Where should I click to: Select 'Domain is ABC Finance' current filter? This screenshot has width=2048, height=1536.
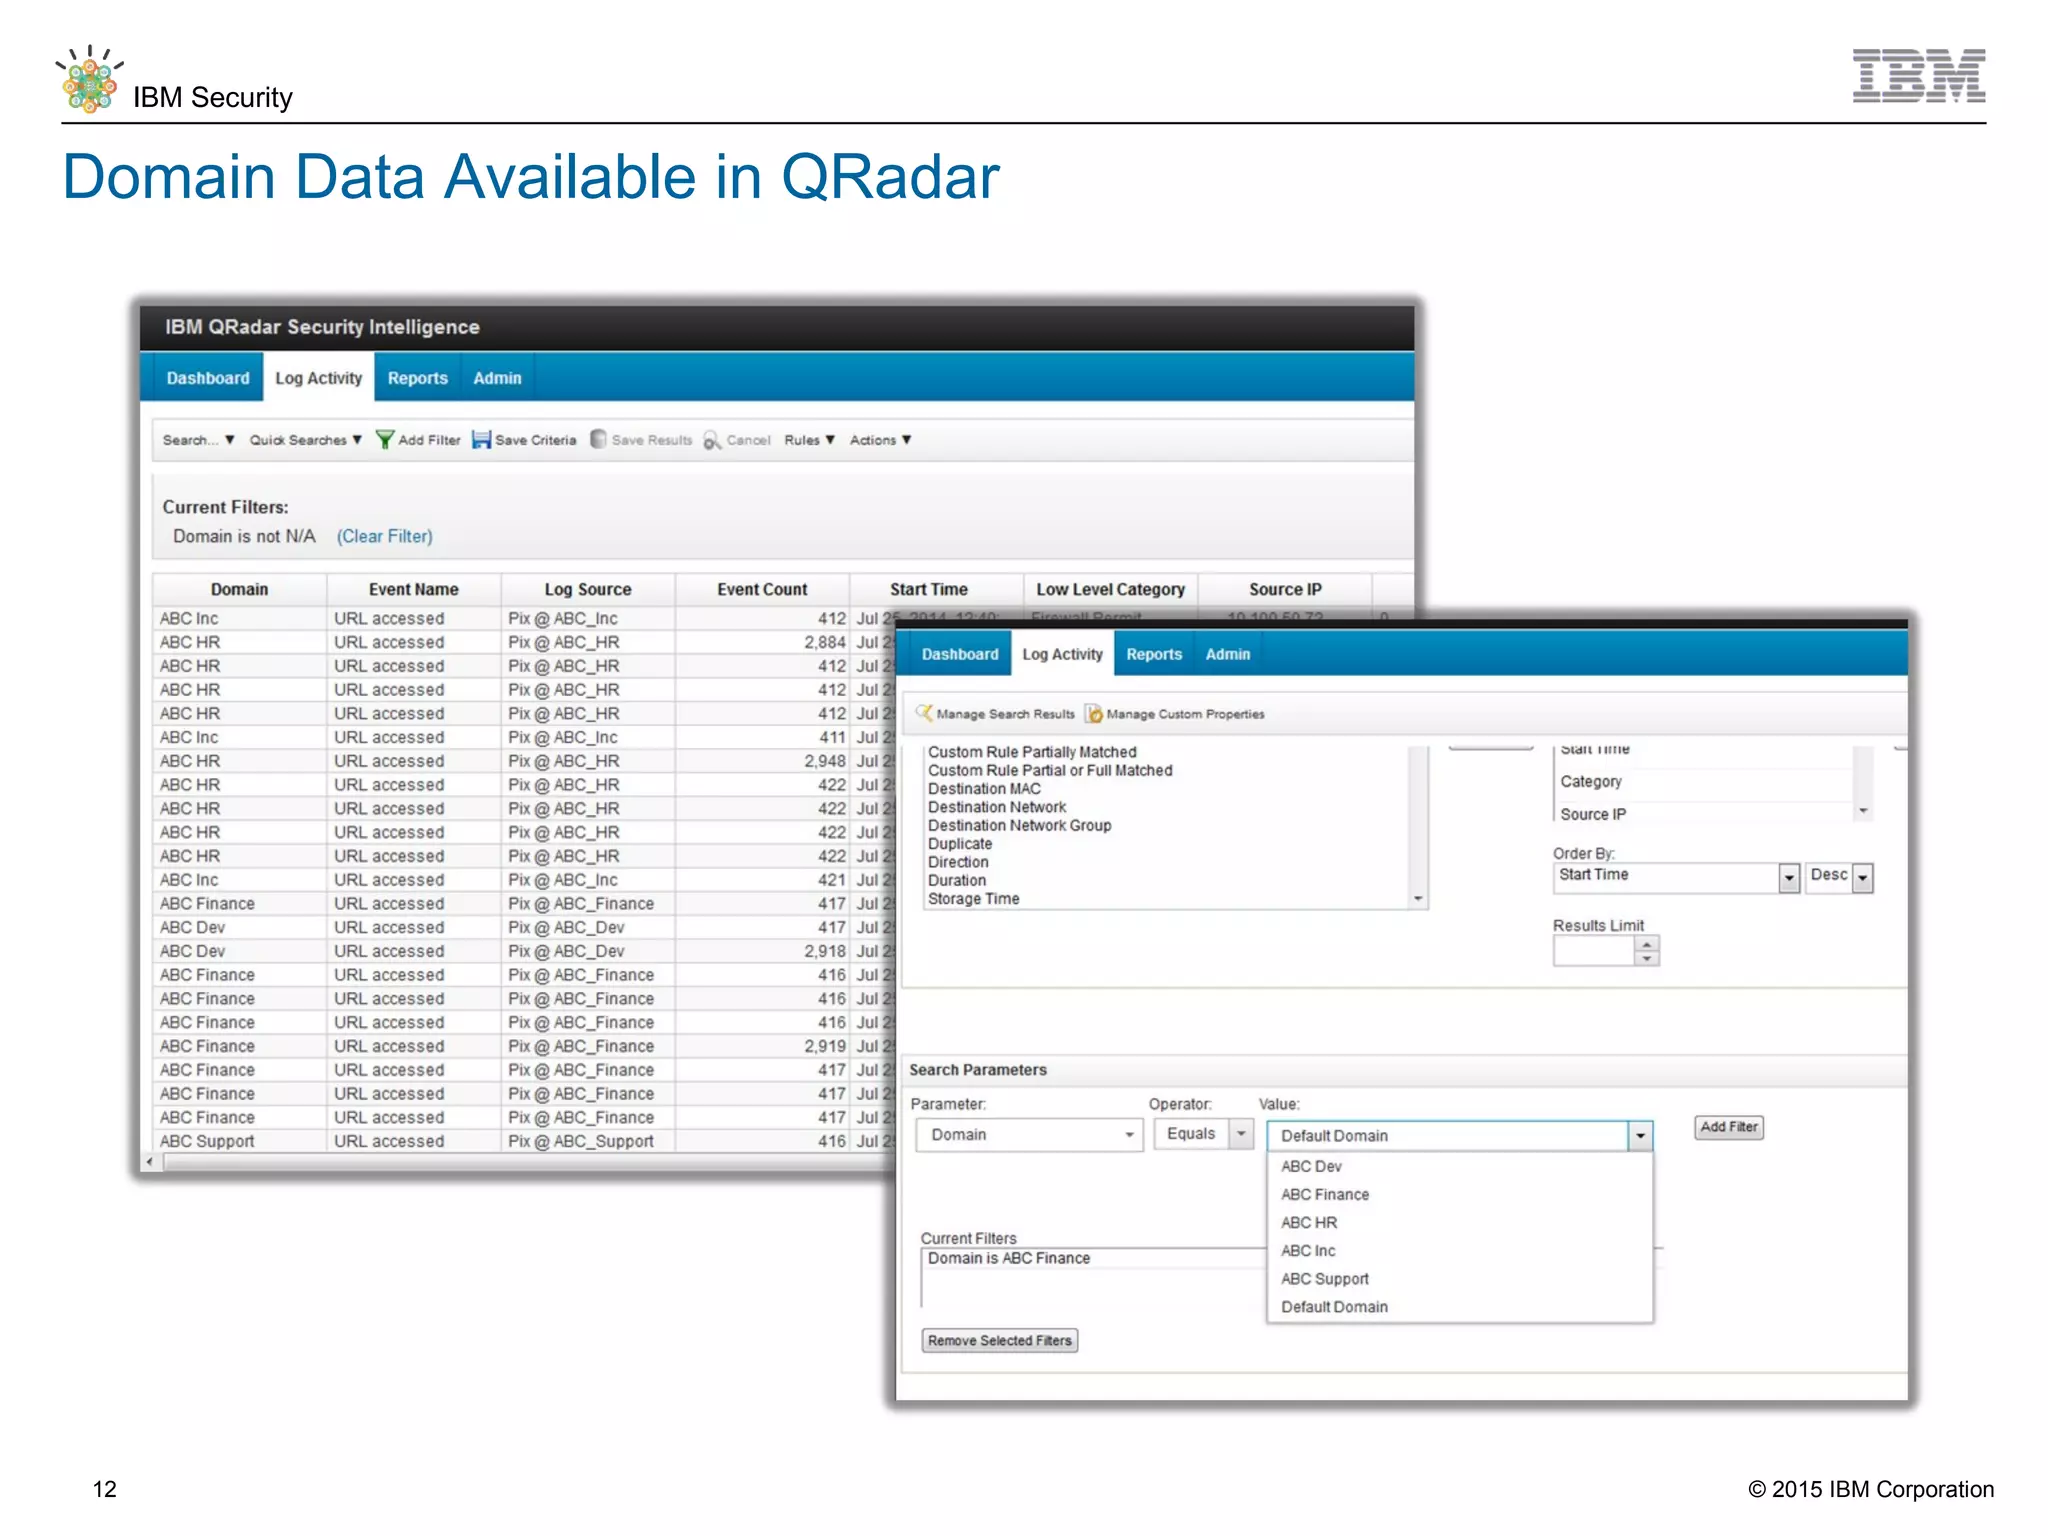click(1092, 1259)
